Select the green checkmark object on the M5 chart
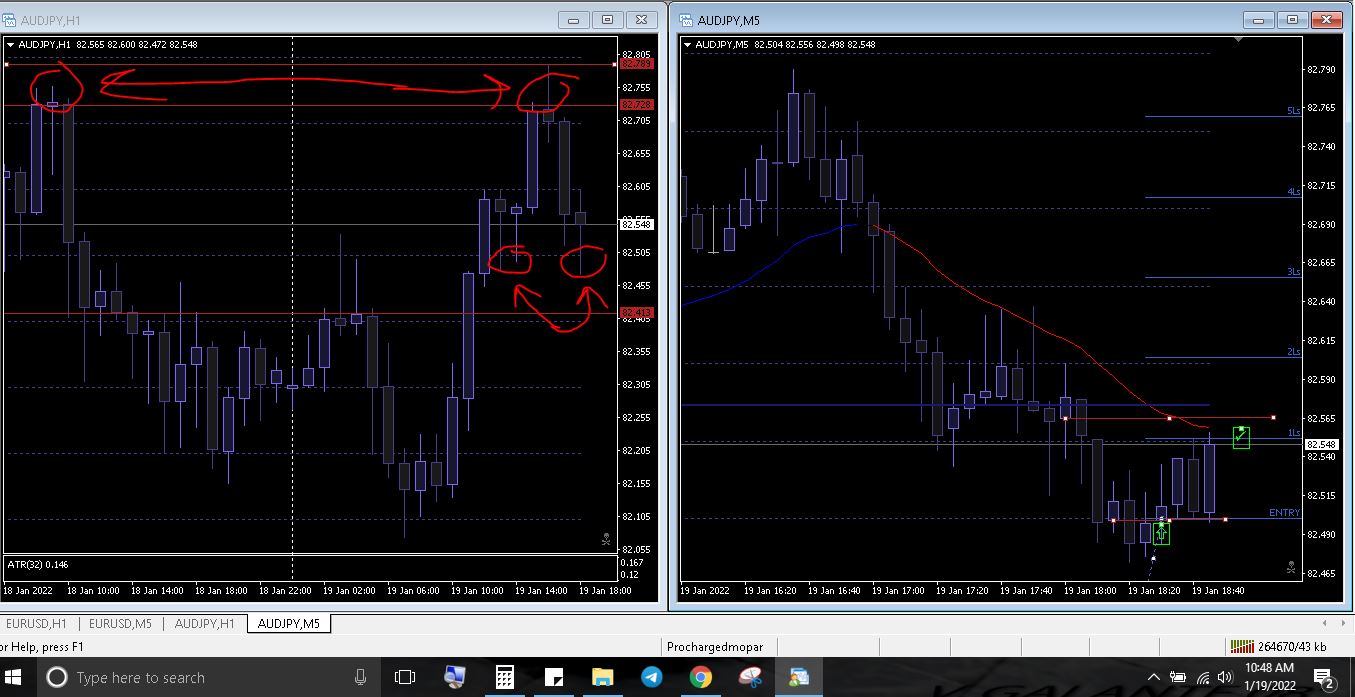1355x697 pixels. [x=1241, y=437]
